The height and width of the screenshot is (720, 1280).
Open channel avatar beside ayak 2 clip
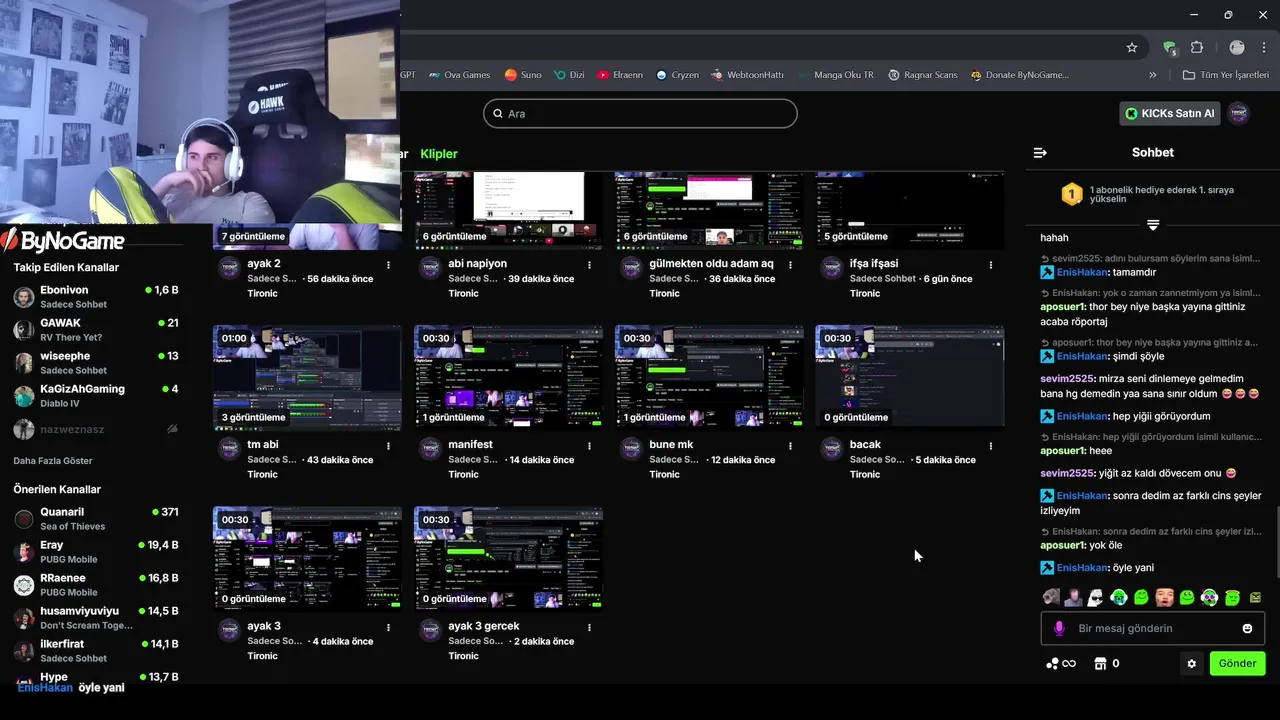[x=229, y=267]
